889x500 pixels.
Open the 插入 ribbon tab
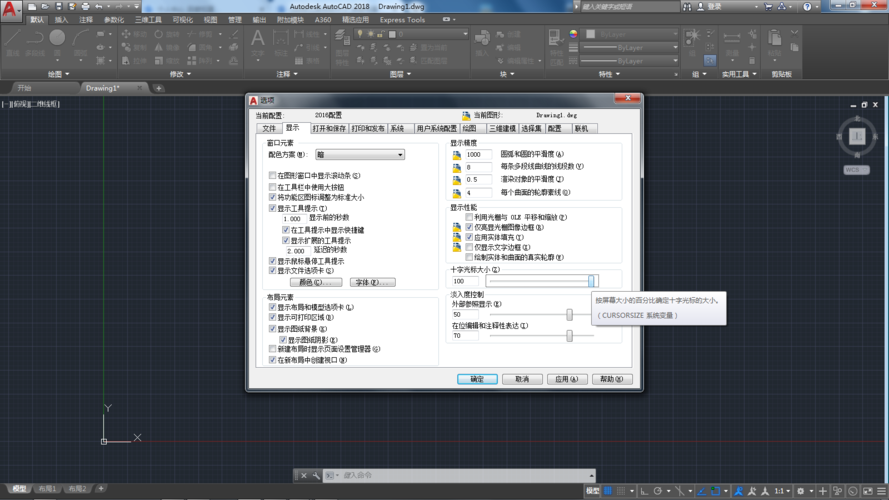(61, 20)
